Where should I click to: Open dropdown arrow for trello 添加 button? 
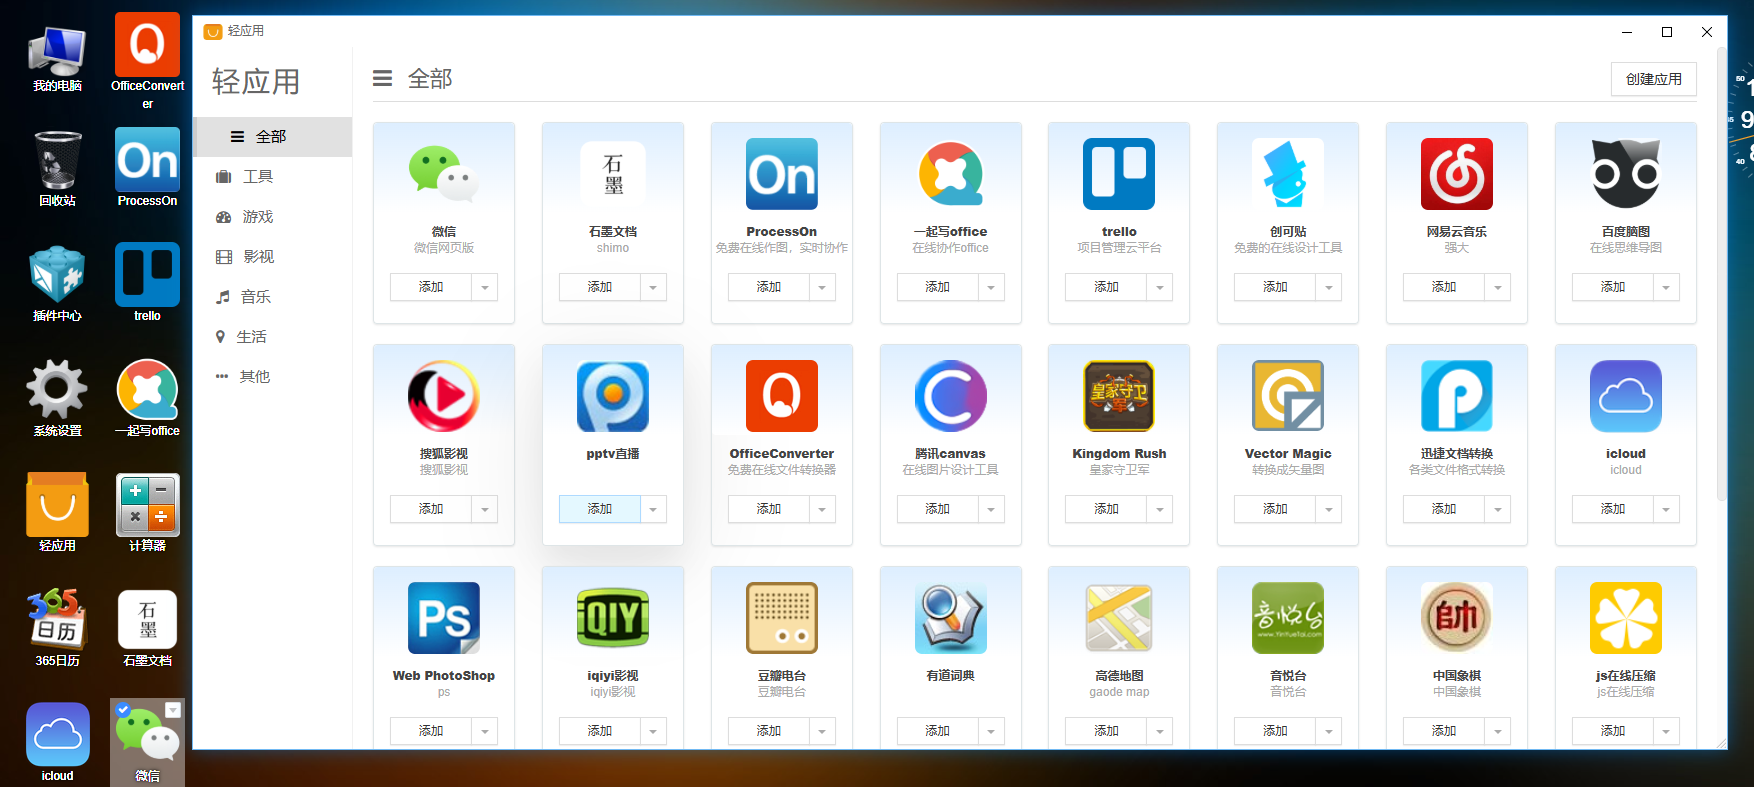click(x=1160, y=287)
